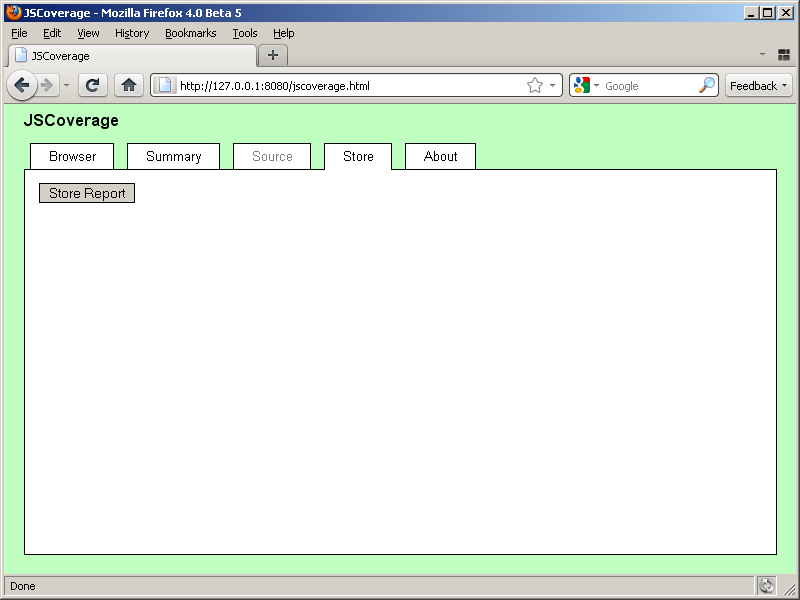The image size is (800, 600).
Task: Maximize the Firefox window
Action: click(x=767, y=13)
